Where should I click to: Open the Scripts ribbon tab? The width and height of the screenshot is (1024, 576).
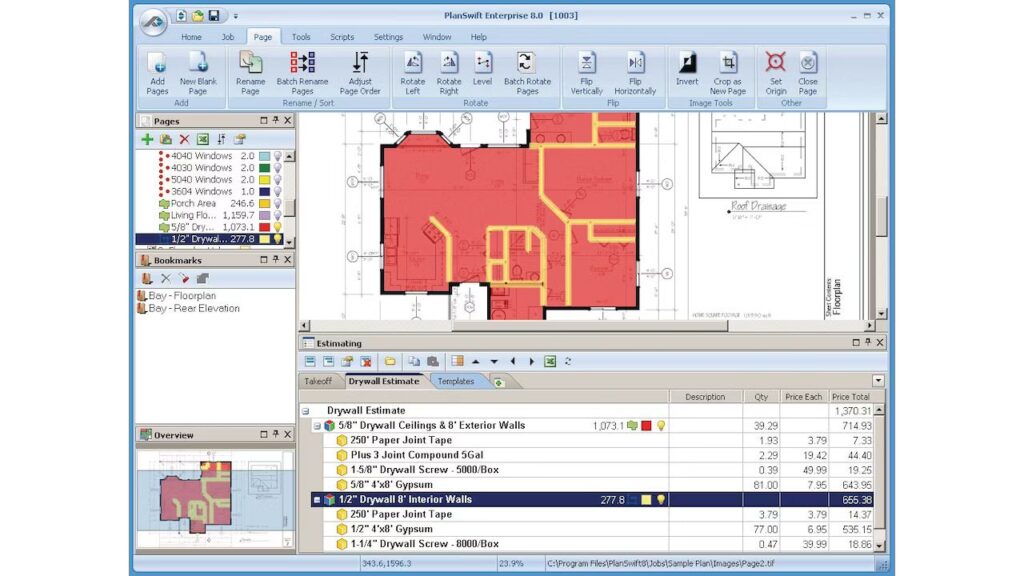[342, 37]
